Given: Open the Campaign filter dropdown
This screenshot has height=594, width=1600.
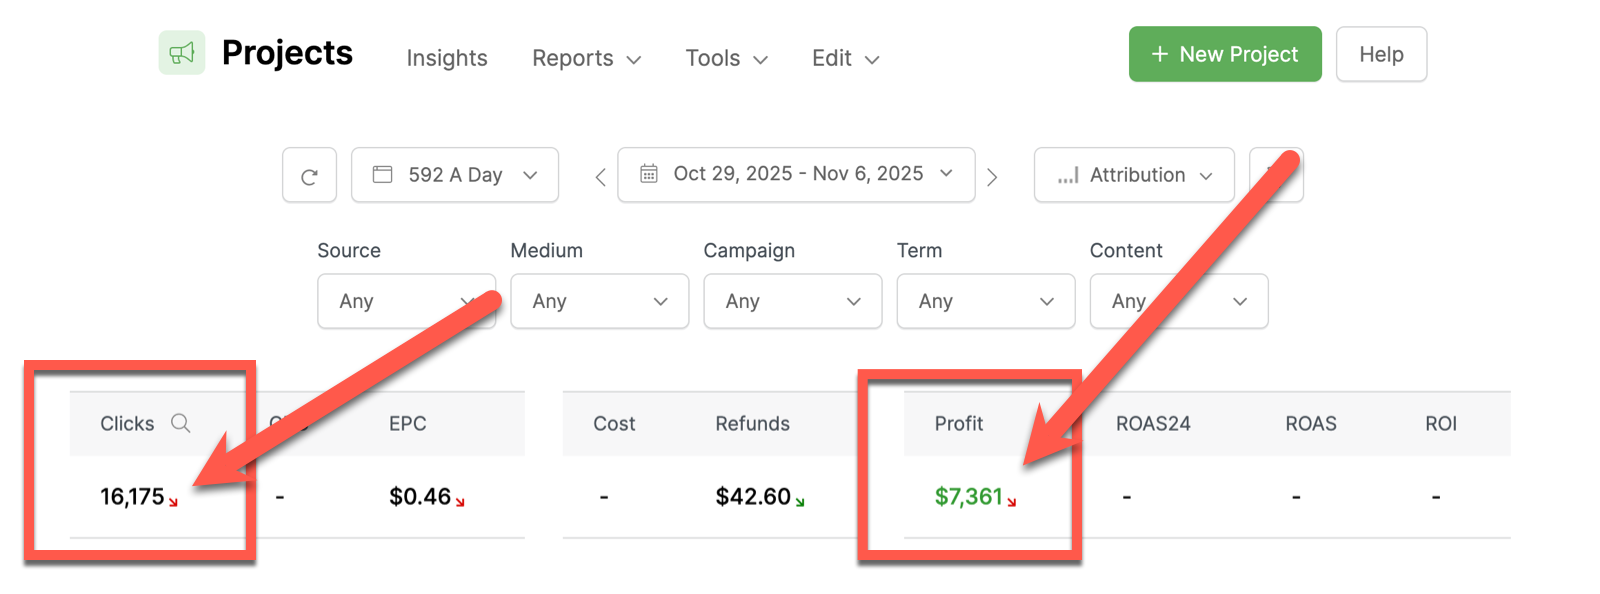Looking at the screenshot, I should [792, 301].
